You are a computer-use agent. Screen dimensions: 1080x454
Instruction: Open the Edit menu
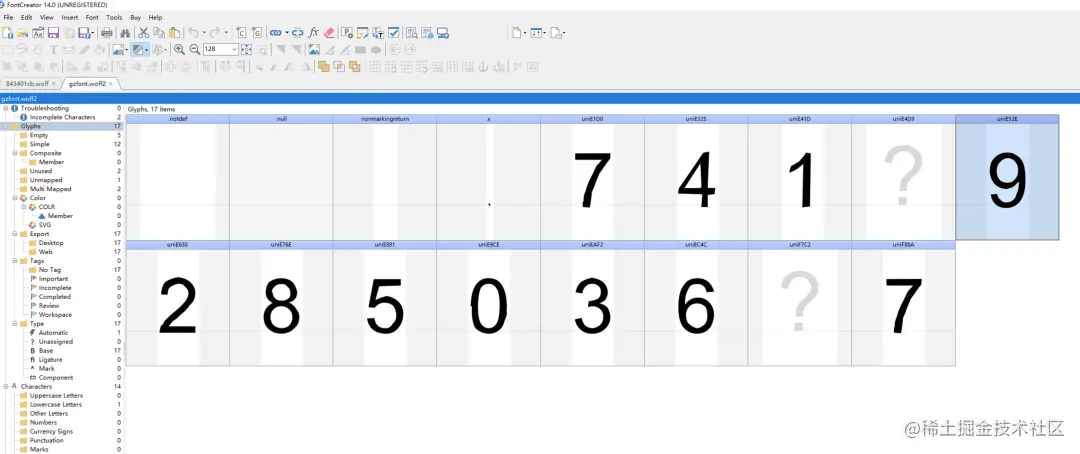(27, 17)
